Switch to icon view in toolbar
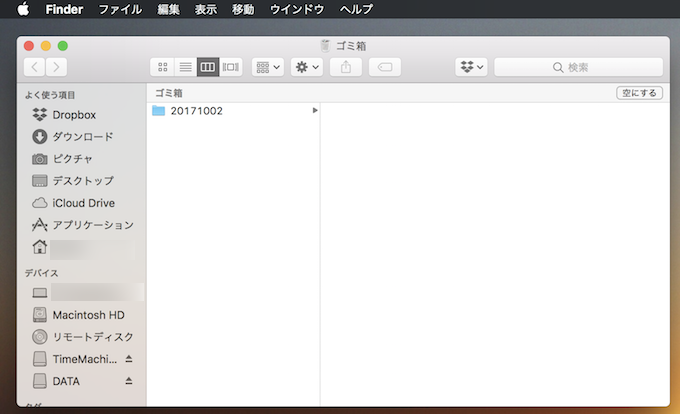Screen dimensions: 680x414 pyautogui.click(x=163, y=67)
